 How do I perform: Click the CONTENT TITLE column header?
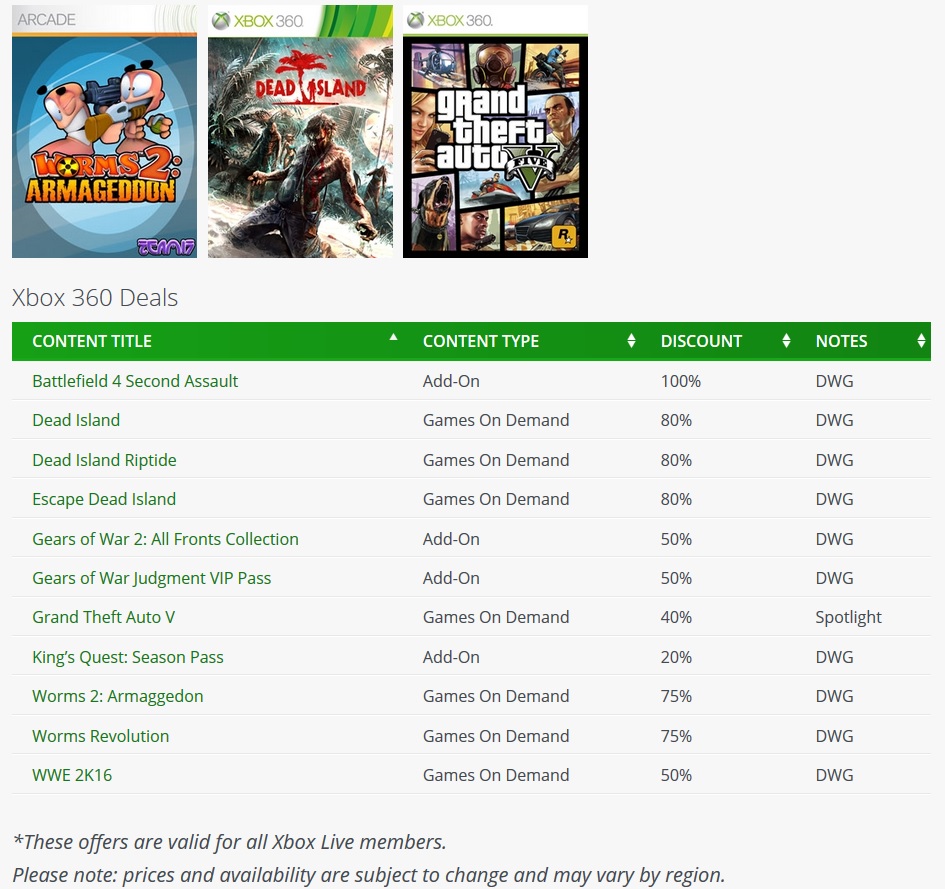pos(92,341)
